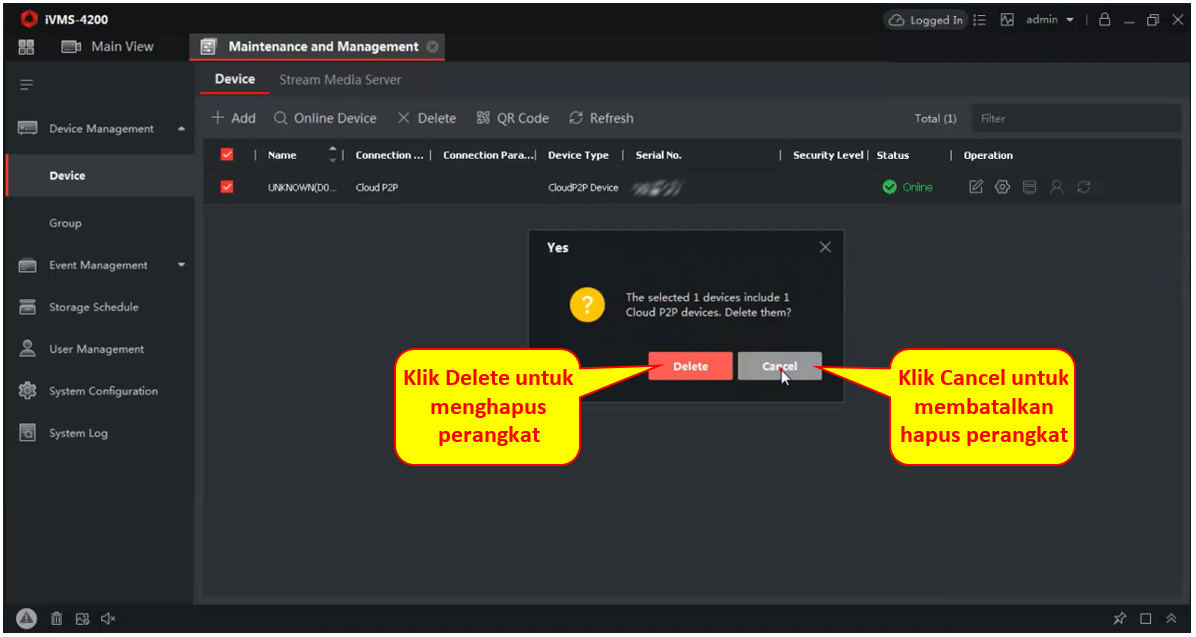Click the lock icon in title bar

tap(1104, 19)
